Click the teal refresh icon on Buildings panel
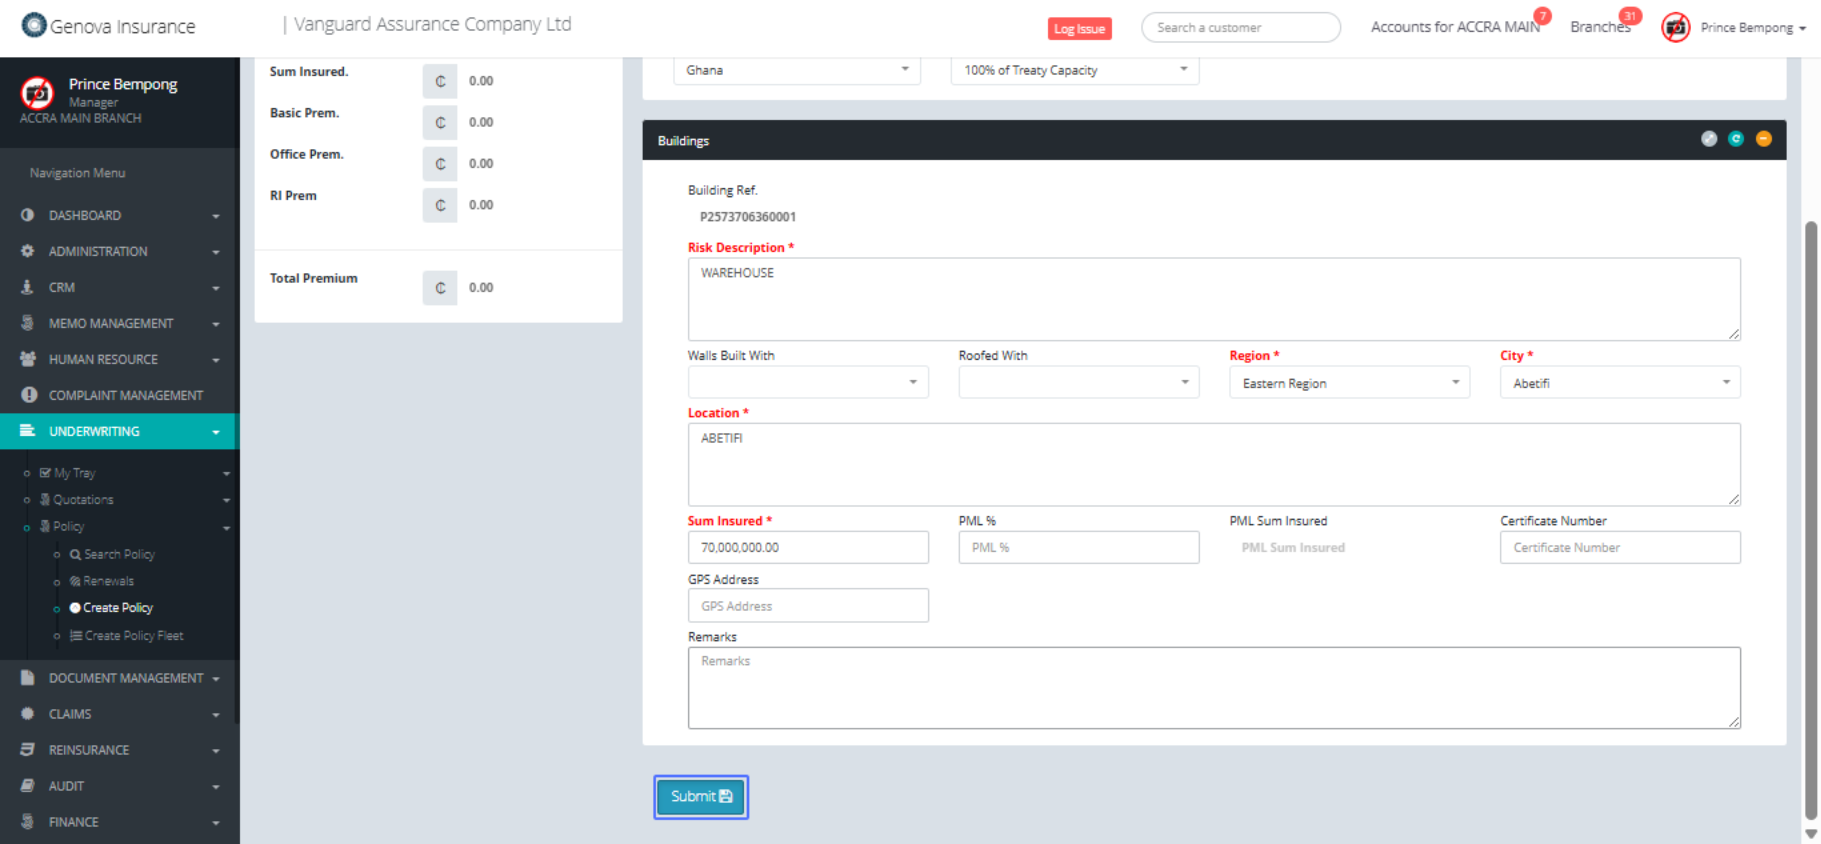This screenshot has height=844, width=1821. [x=1736, y=139]
